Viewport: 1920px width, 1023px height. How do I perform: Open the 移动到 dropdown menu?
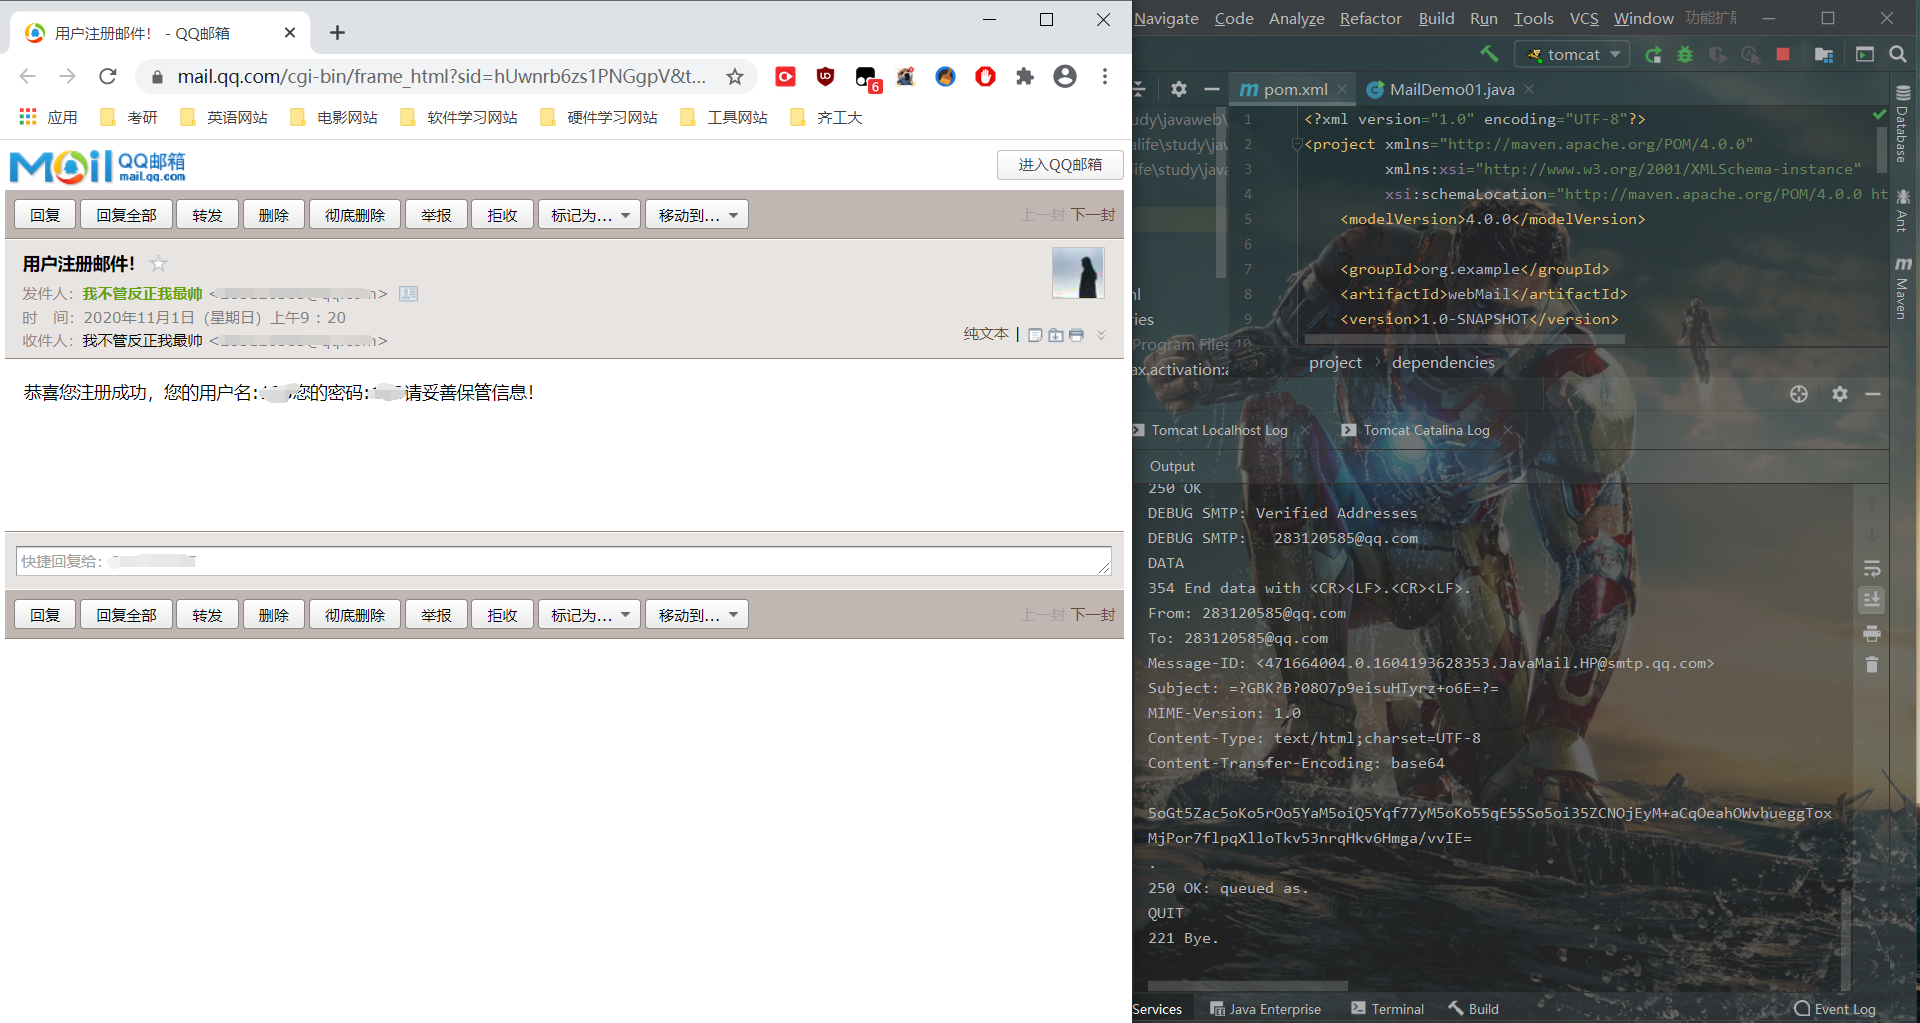point(696,214)
